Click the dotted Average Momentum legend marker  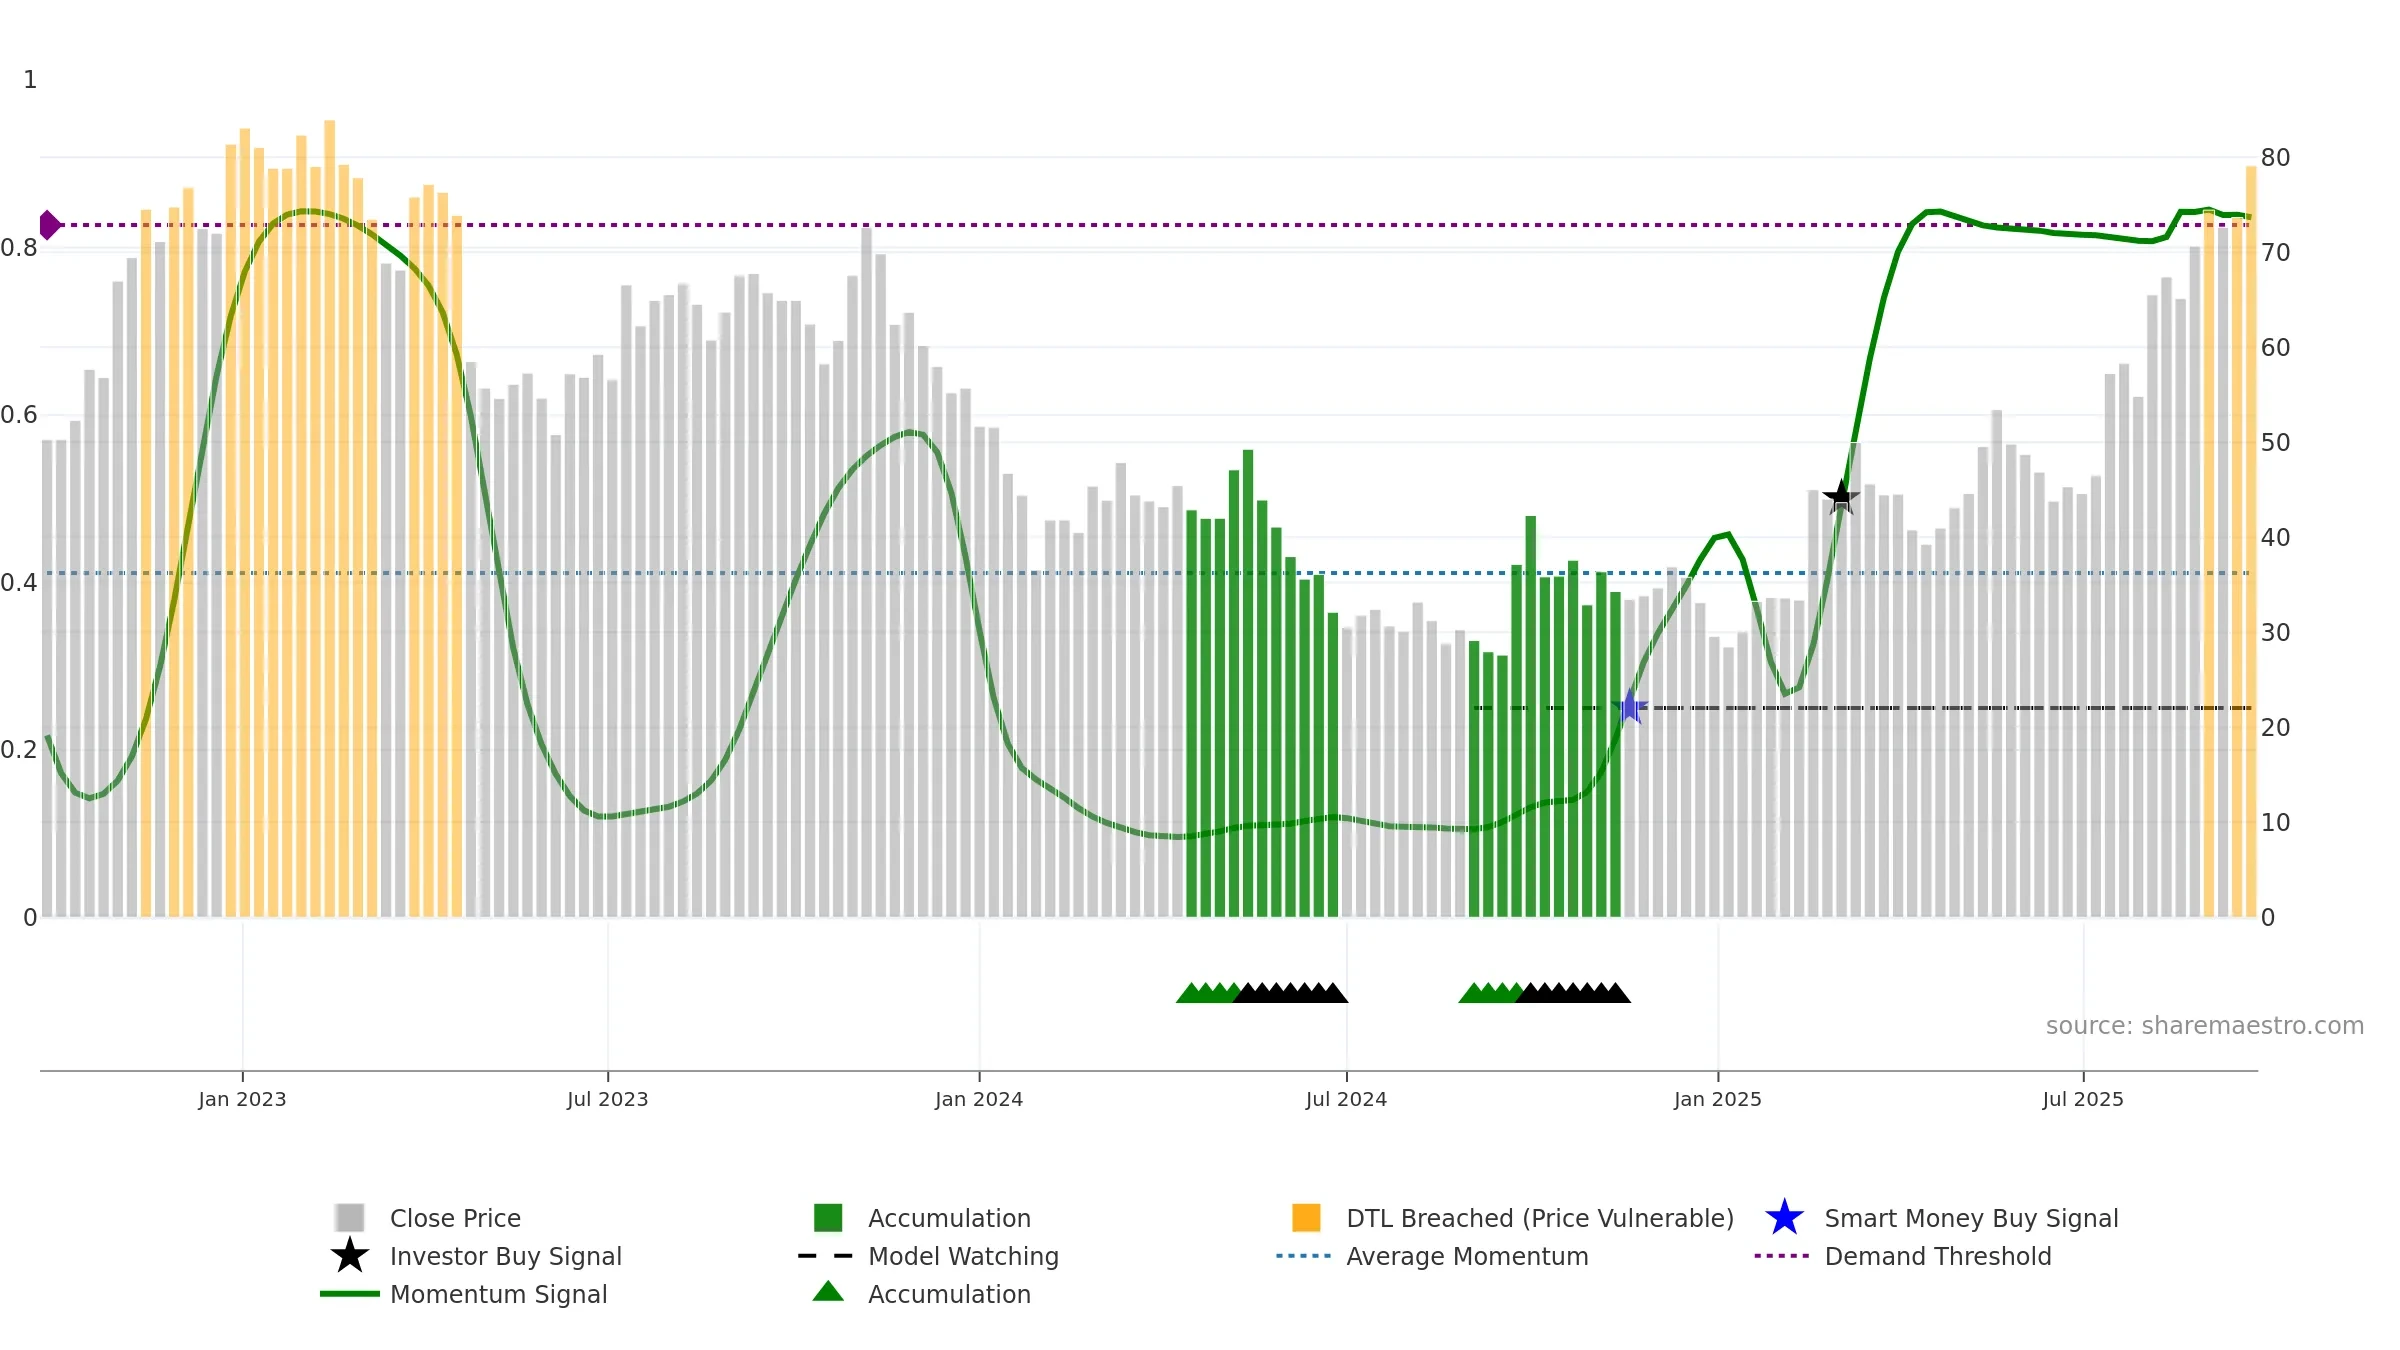coord(1304,1256)
